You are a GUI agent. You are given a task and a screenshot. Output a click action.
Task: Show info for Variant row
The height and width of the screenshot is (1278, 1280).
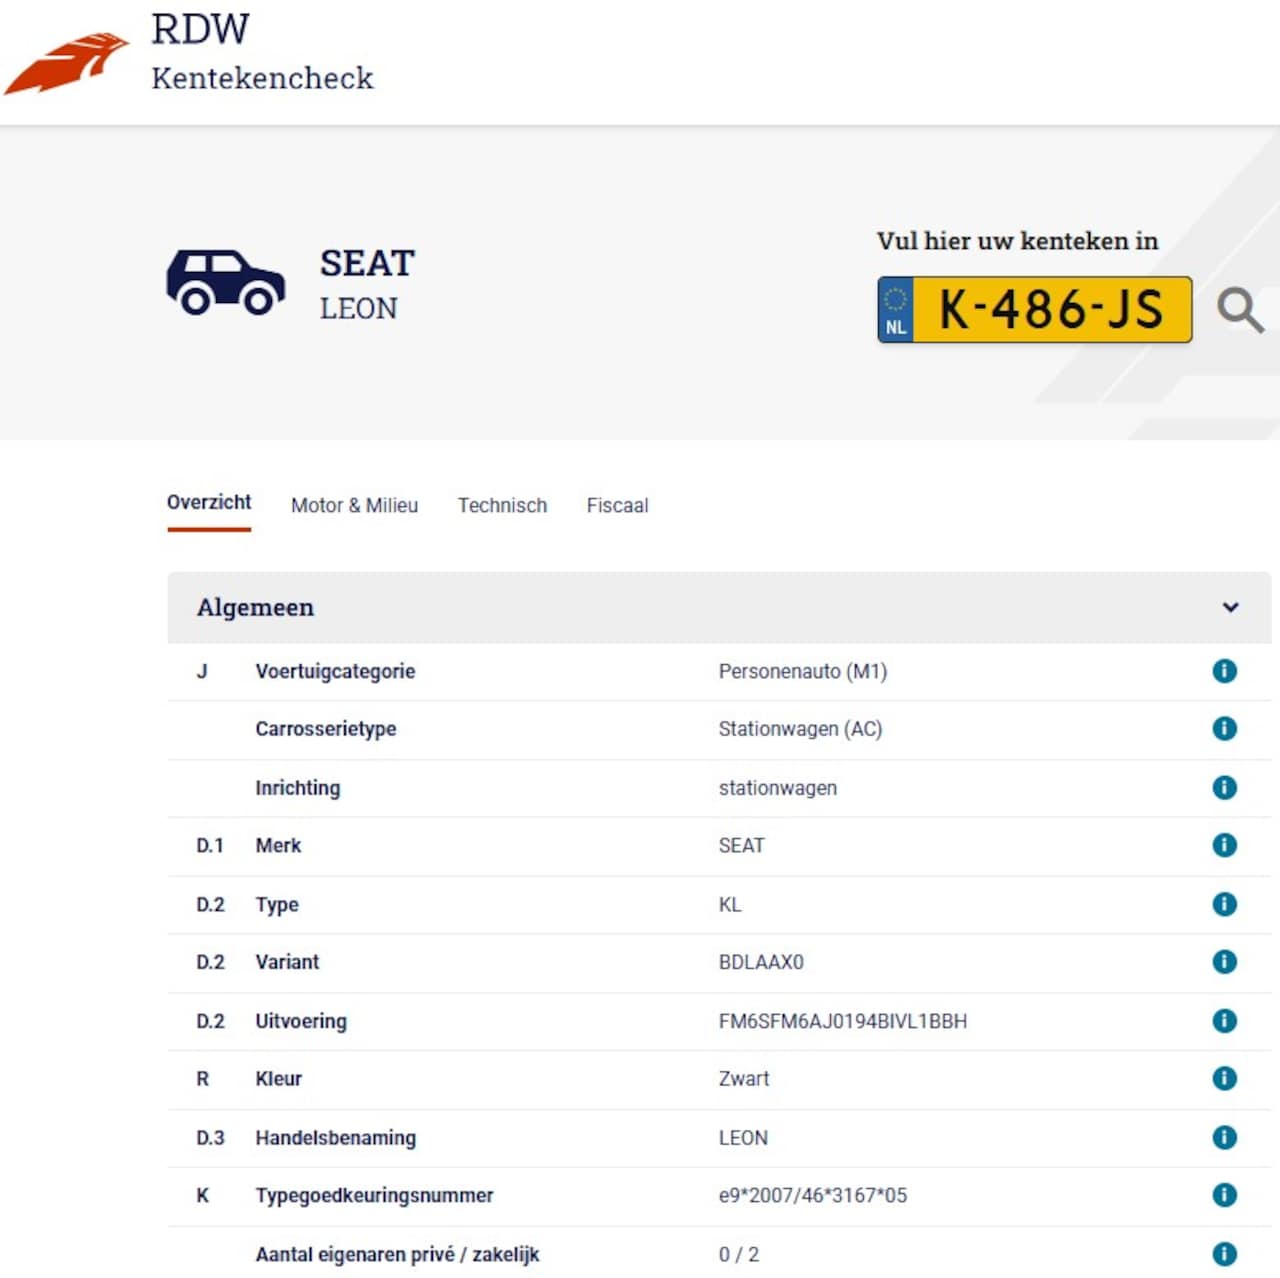point(1224,962)
